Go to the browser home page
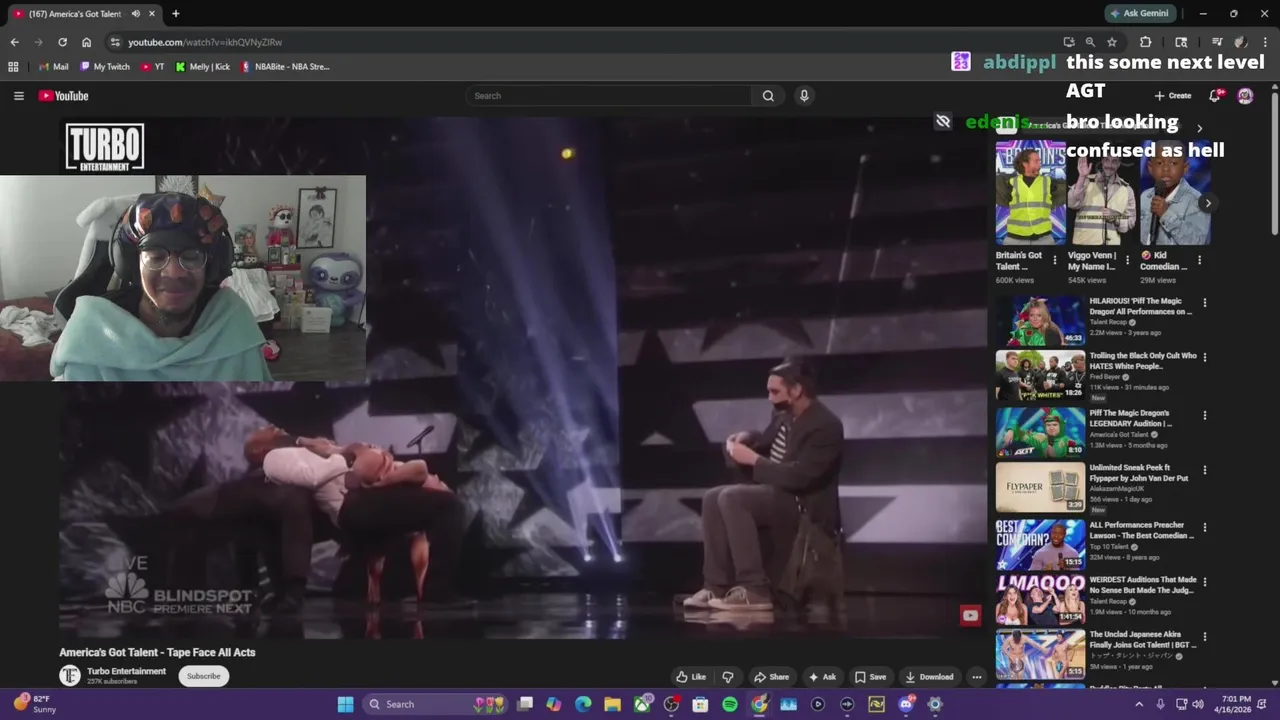Viewport: 1280px width, 720px height. 86,42
